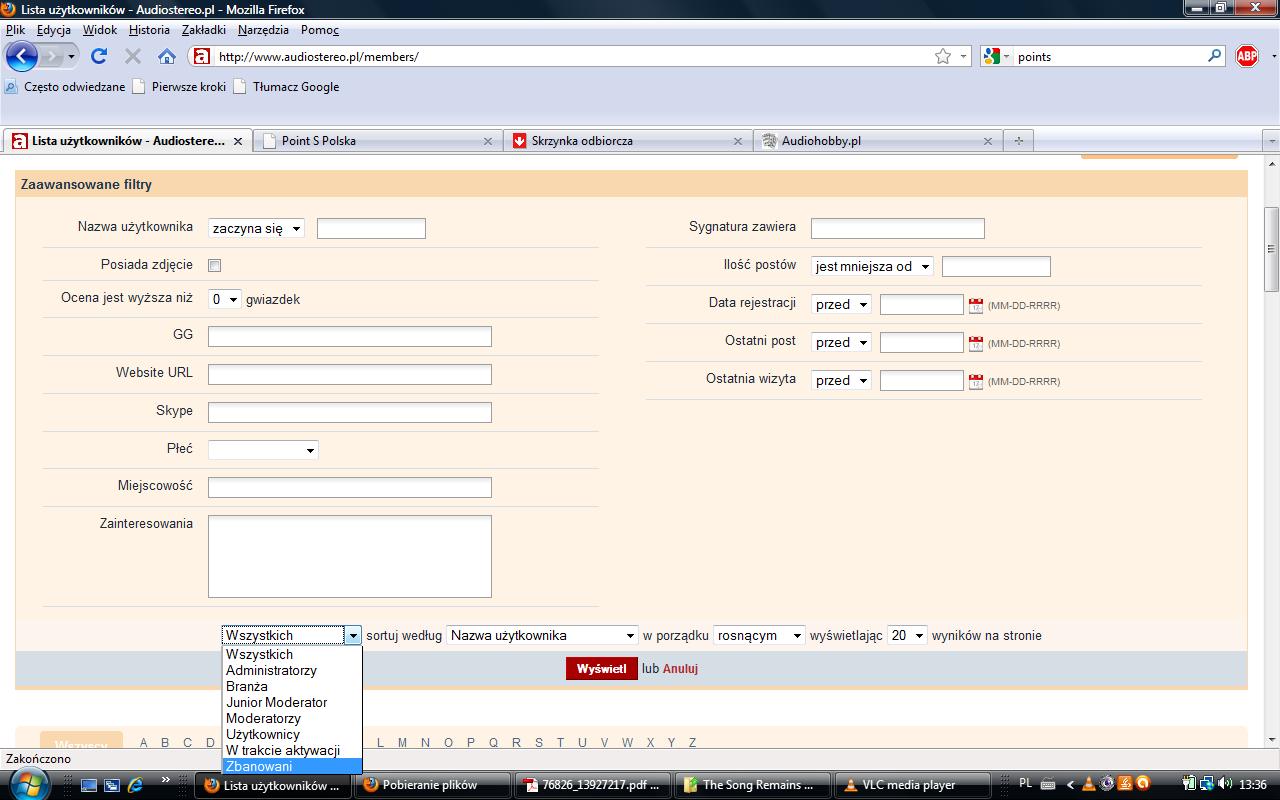
Task: Open the Często odwiedzane bookmark
Action: tap(65, 87)
